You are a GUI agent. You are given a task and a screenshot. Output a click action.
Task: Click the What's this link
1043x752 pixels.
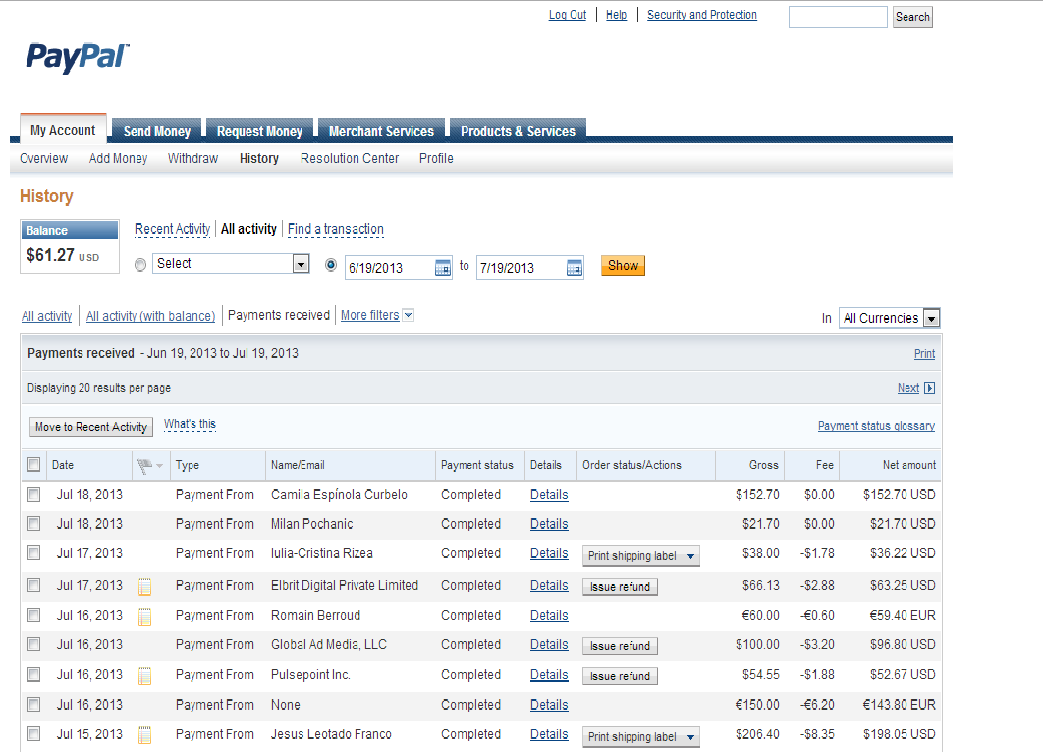(x=190, y=424)
